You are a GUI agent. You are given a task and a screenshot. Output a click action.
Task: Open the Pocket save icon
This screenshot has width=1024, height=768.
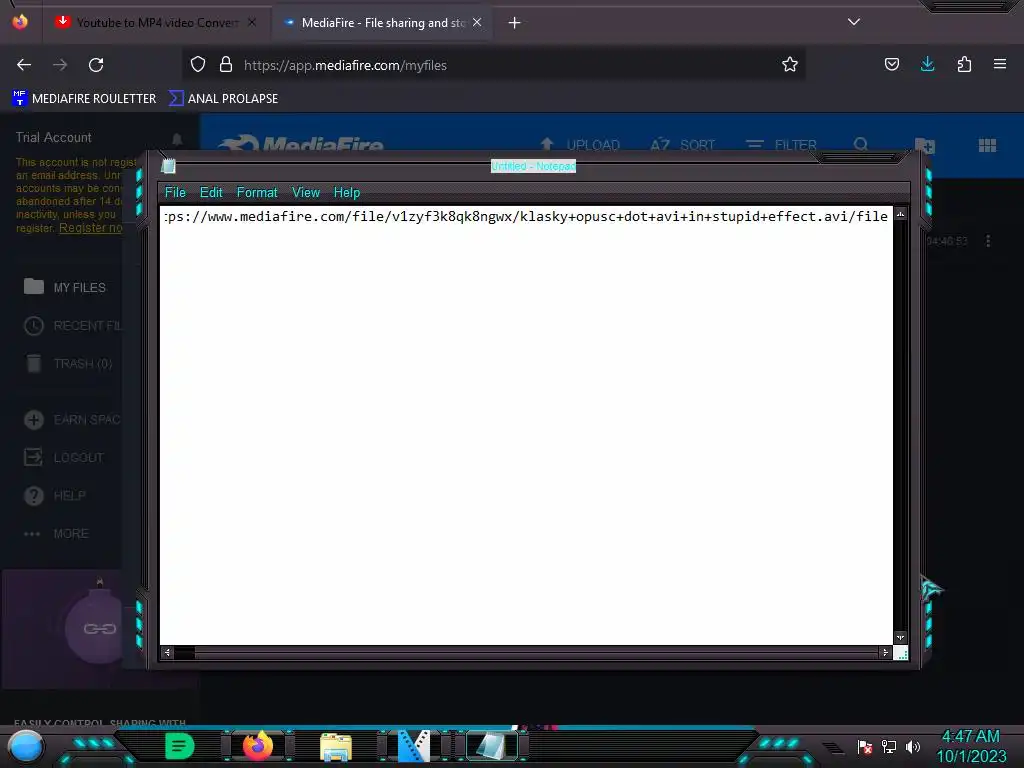pos(891,65)
